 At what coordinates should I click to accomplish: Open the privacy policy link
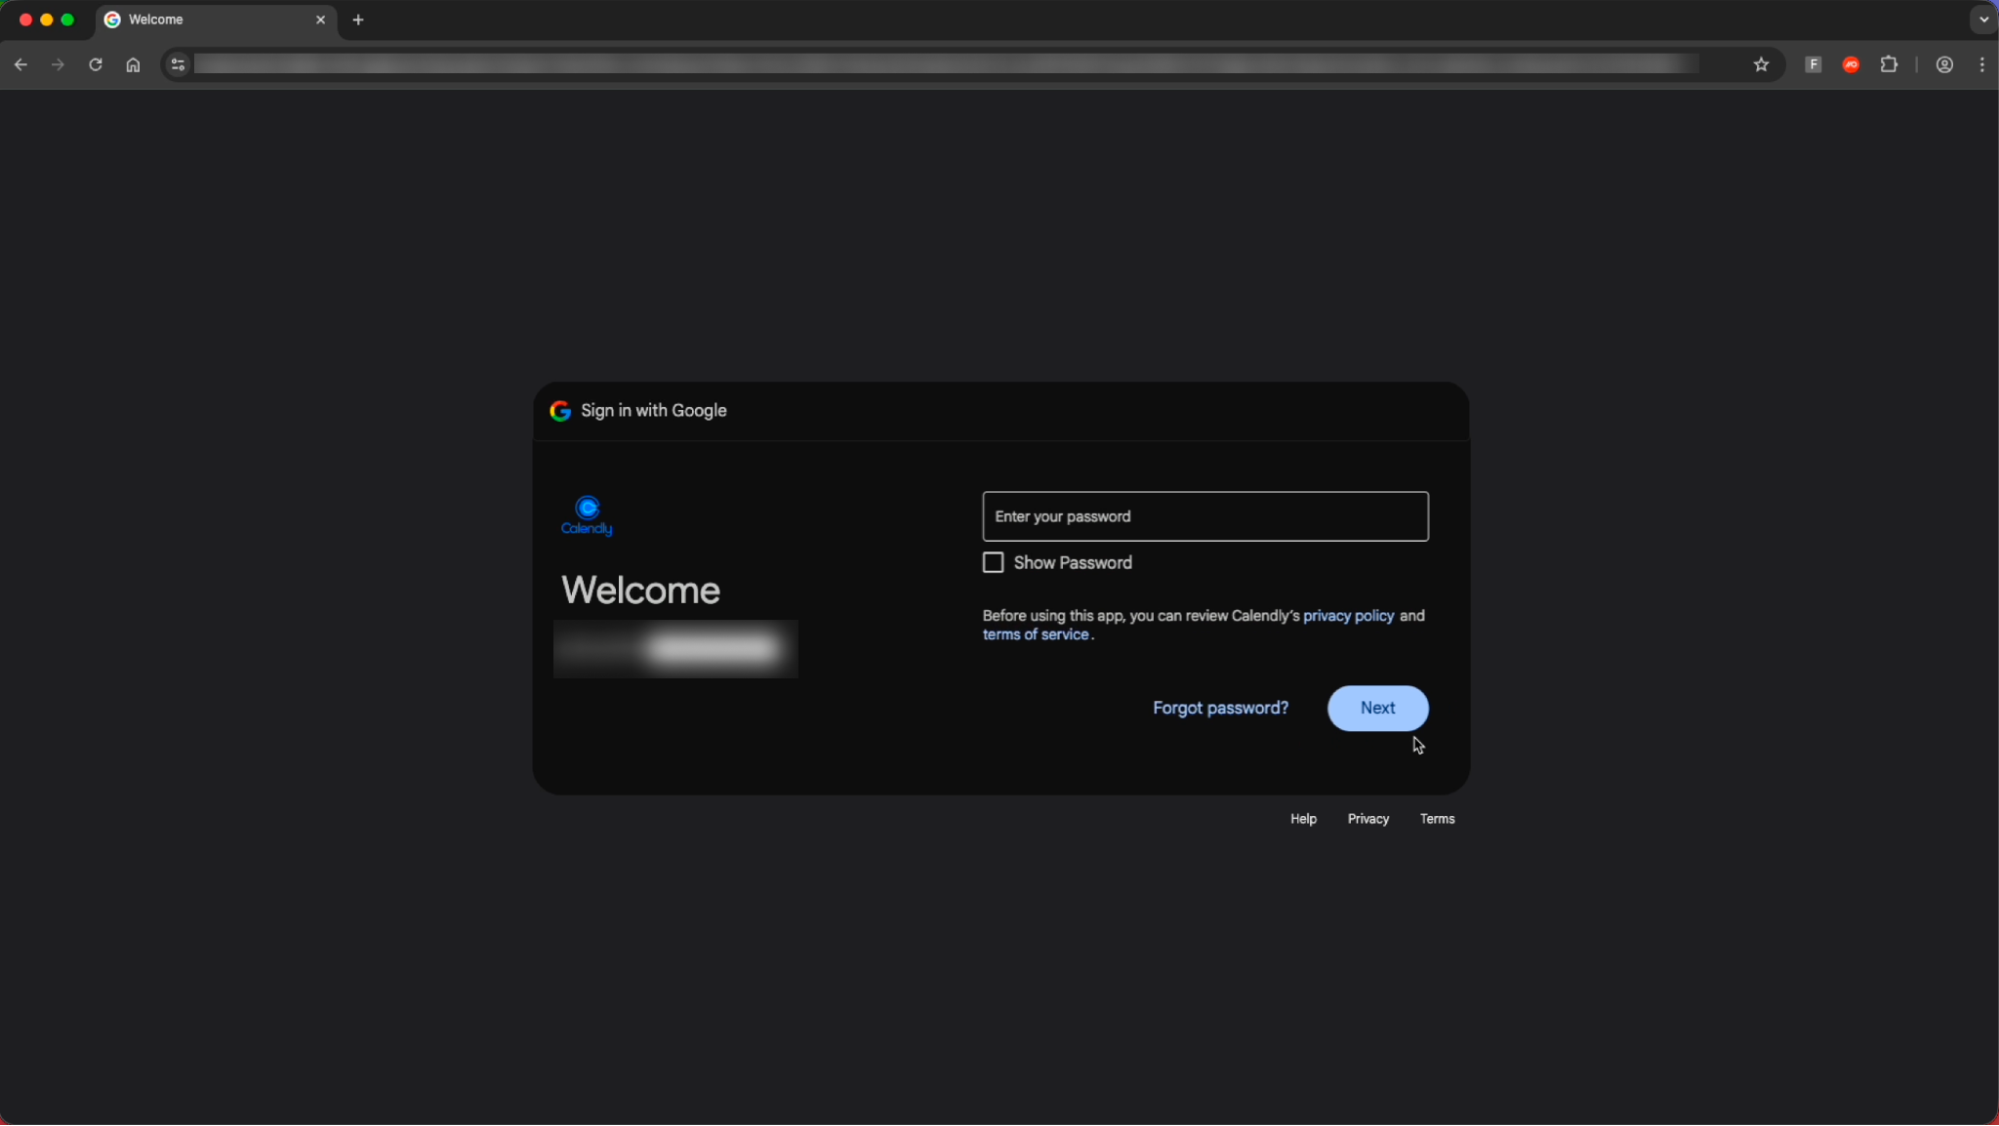point(1348,615)
